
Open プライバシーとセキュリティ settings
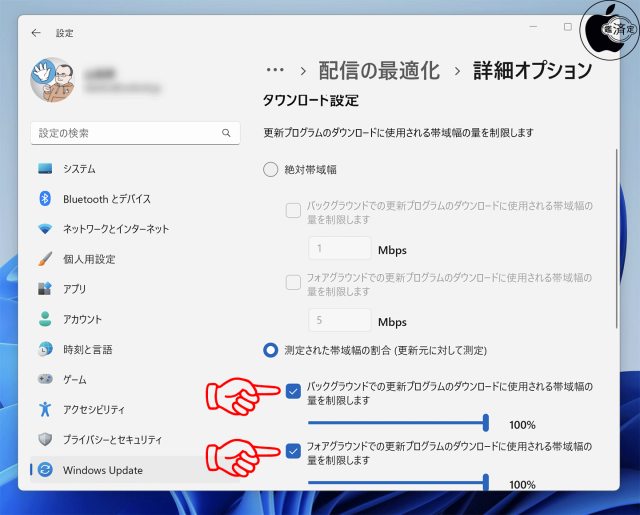(x=135, y=440)
